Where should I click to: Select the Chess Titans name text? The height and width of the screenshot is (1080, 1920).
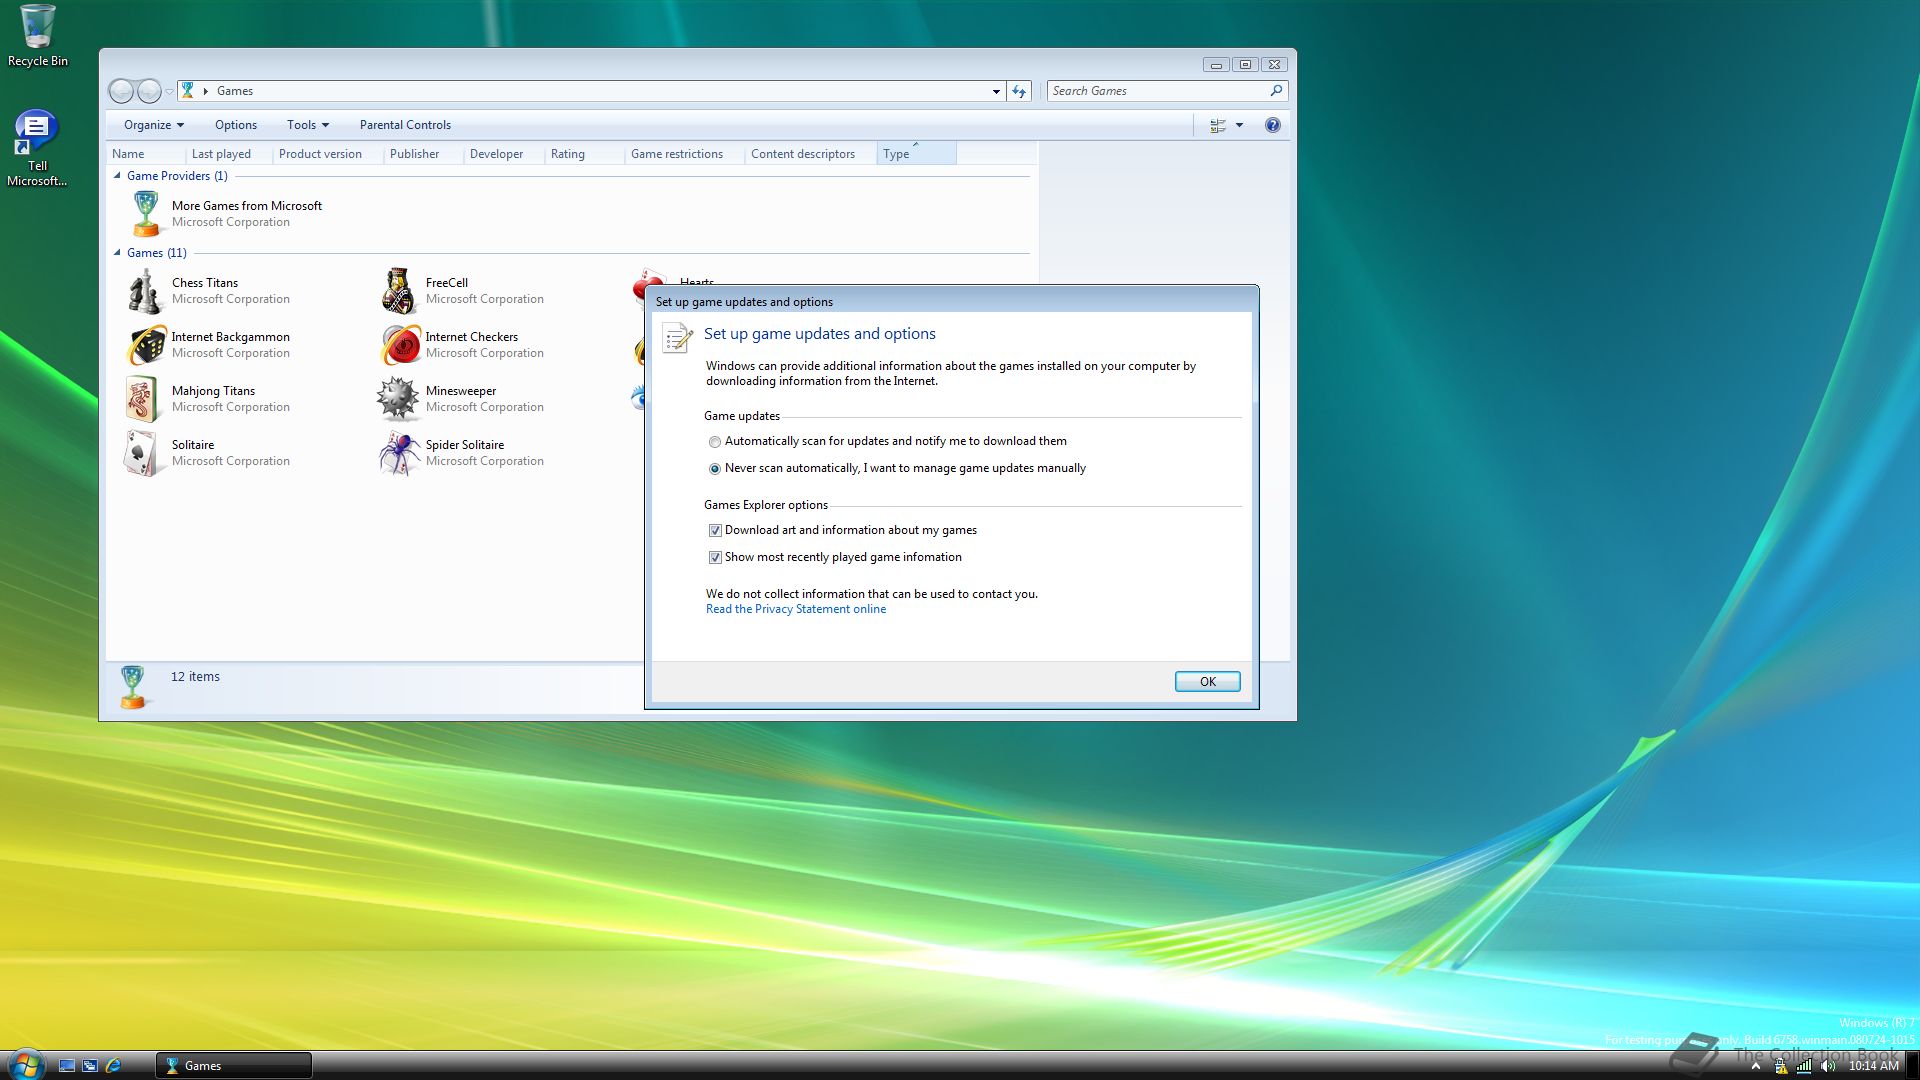205,283
